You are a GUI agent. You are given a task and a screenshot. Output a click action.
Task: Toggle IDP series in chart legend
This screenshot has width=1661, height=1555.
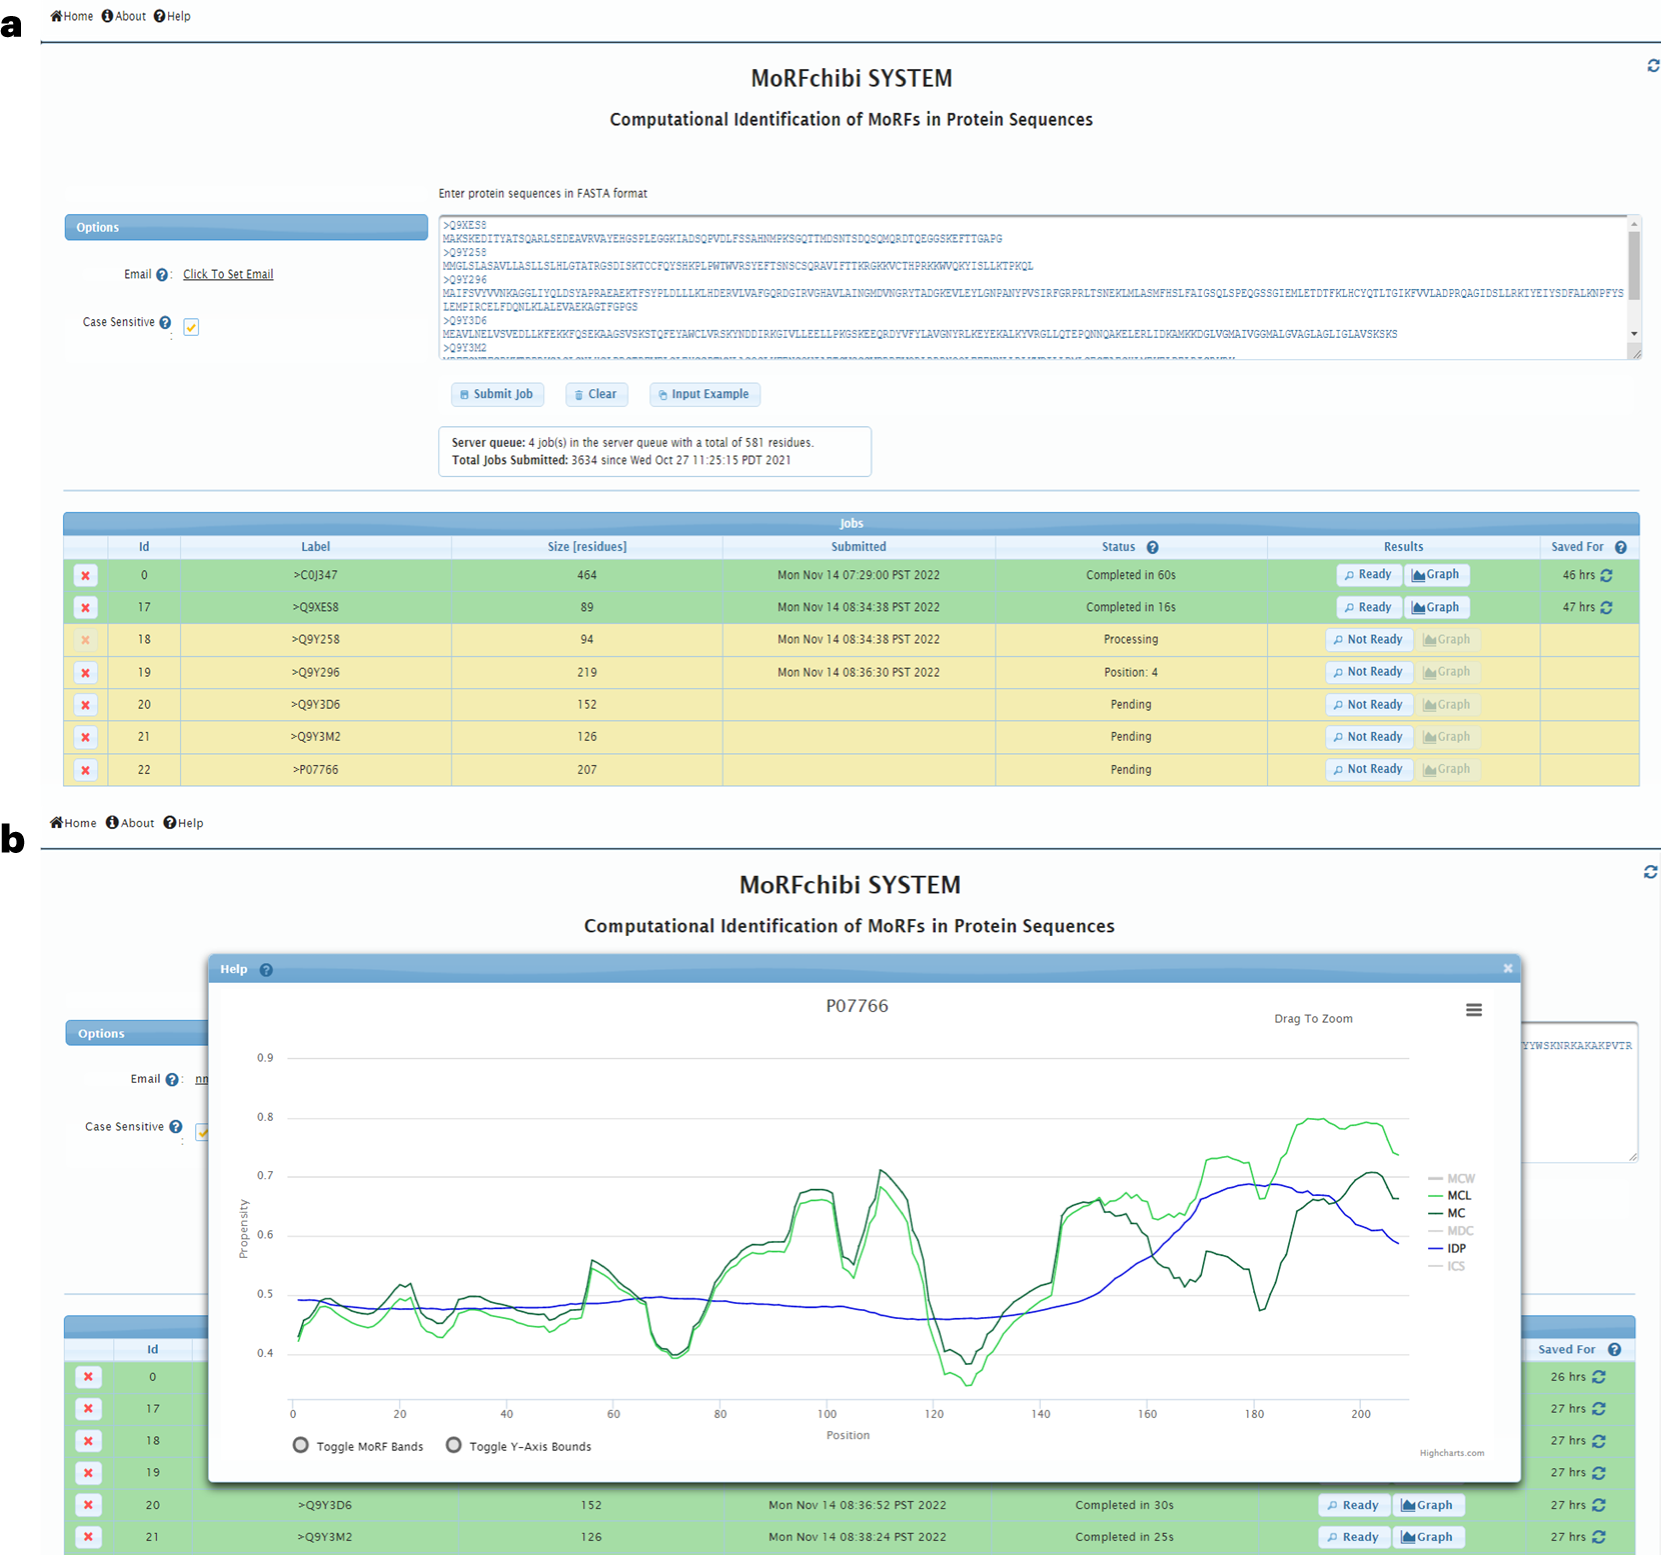coord(1447,1249)
